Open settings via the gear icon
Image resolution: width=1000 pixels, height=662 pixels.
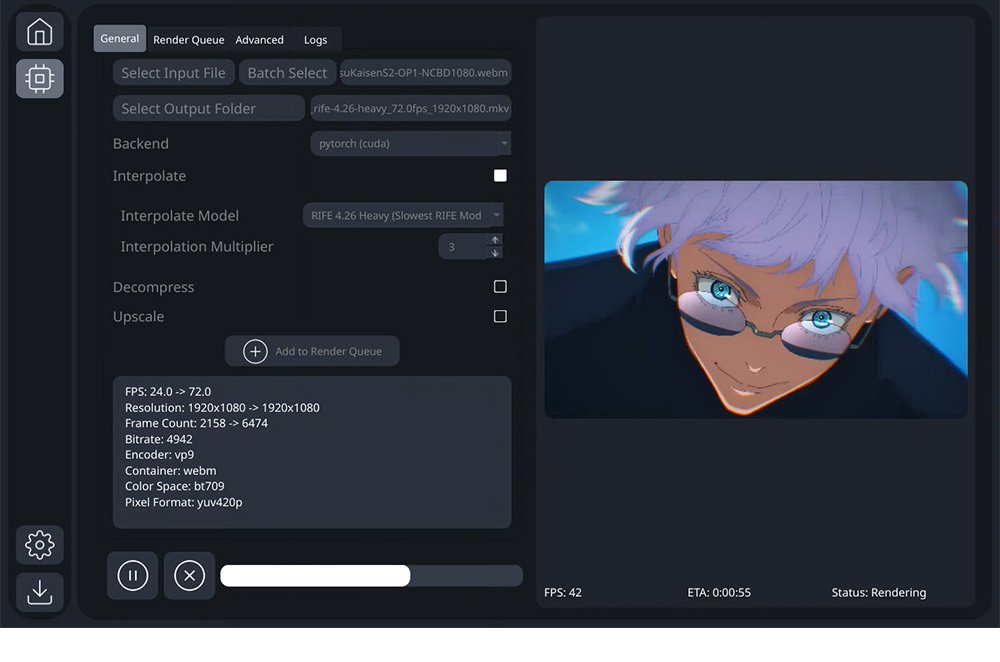coord(39,545)
